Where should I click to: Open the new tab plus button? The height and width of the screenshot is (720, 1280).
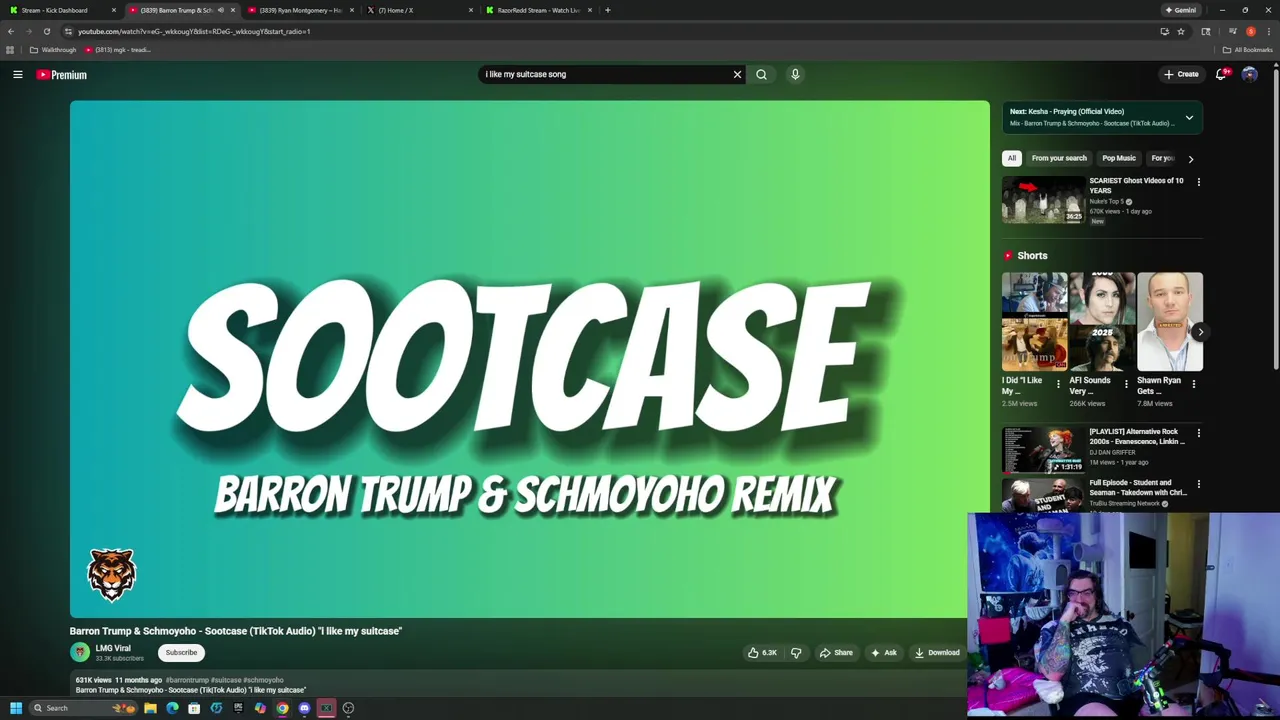pyautogui.click(x=608, y=10)
